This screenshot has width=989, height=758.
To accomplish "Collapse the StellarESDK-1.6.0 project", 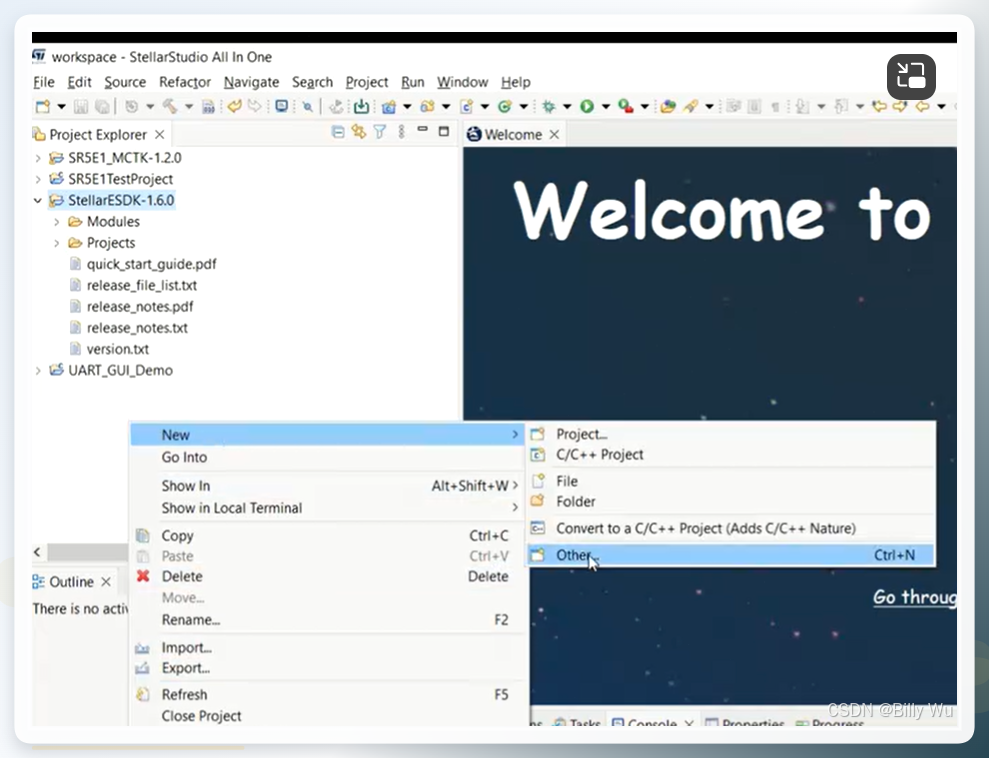I will click(x=38, y=201).
